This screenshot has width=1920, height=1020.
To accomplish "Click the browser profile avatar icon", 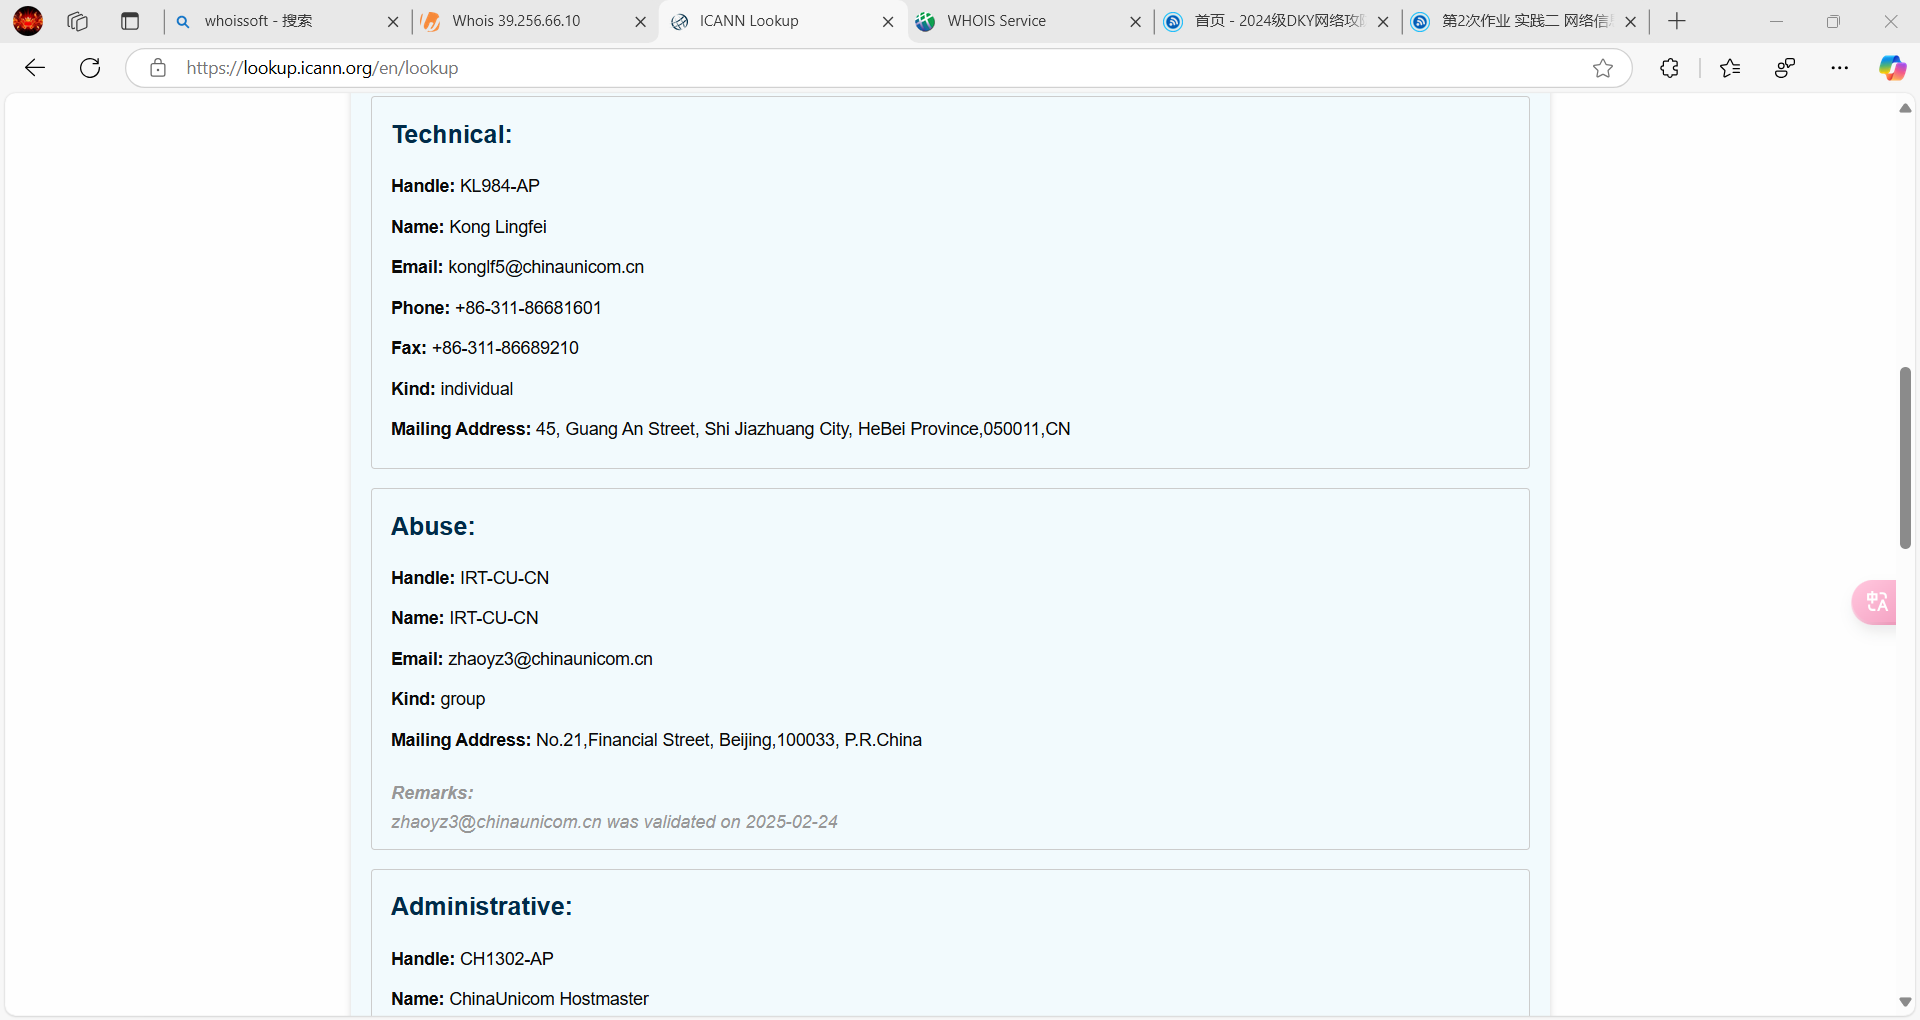I will pos(28,21).
